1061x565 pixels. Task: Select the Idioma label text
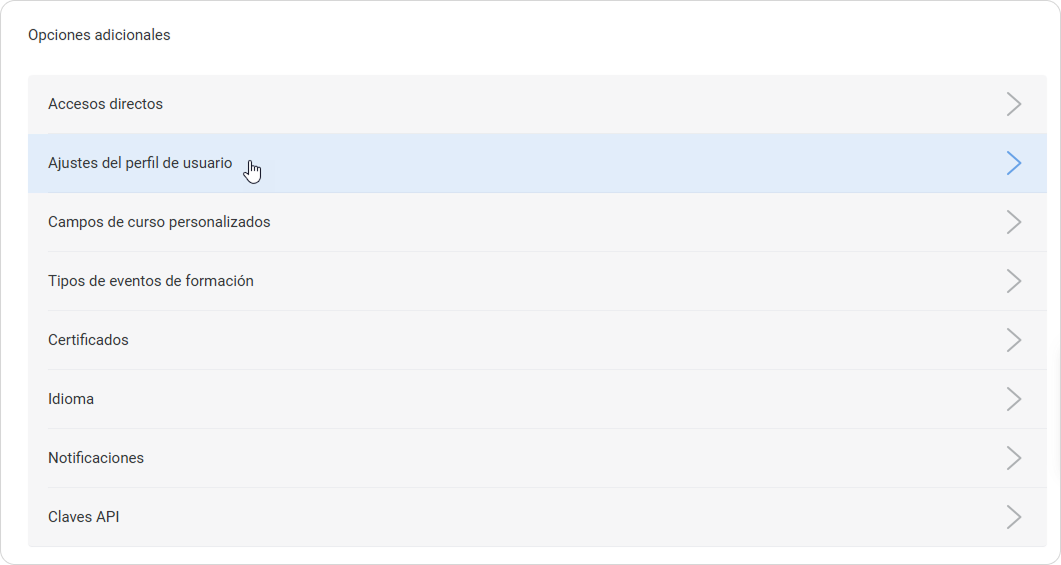(71, 399)
